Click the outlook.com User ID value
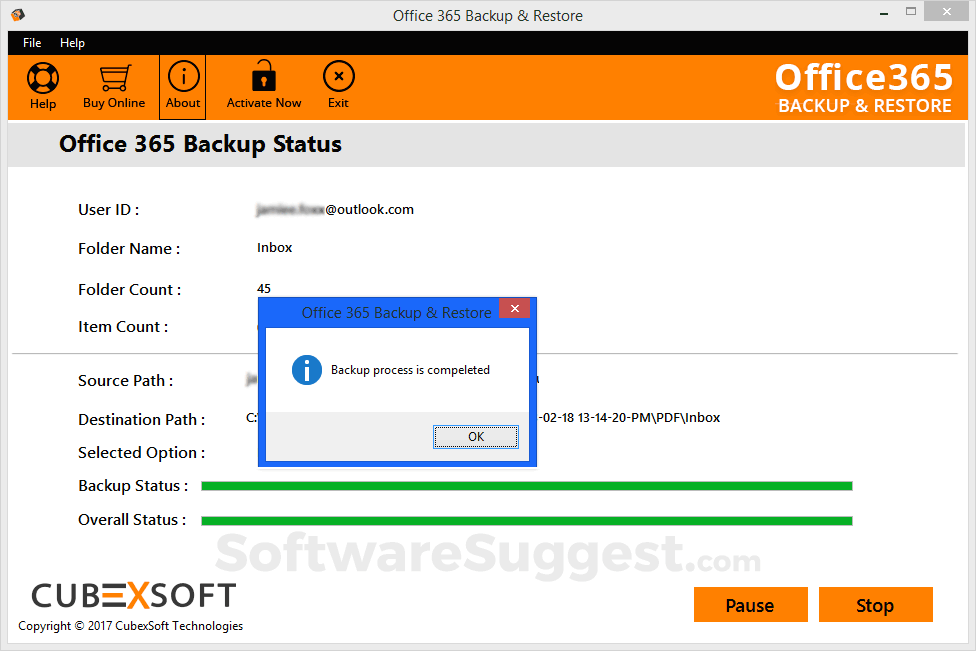 pyautogui.click(x=335, y=210)
